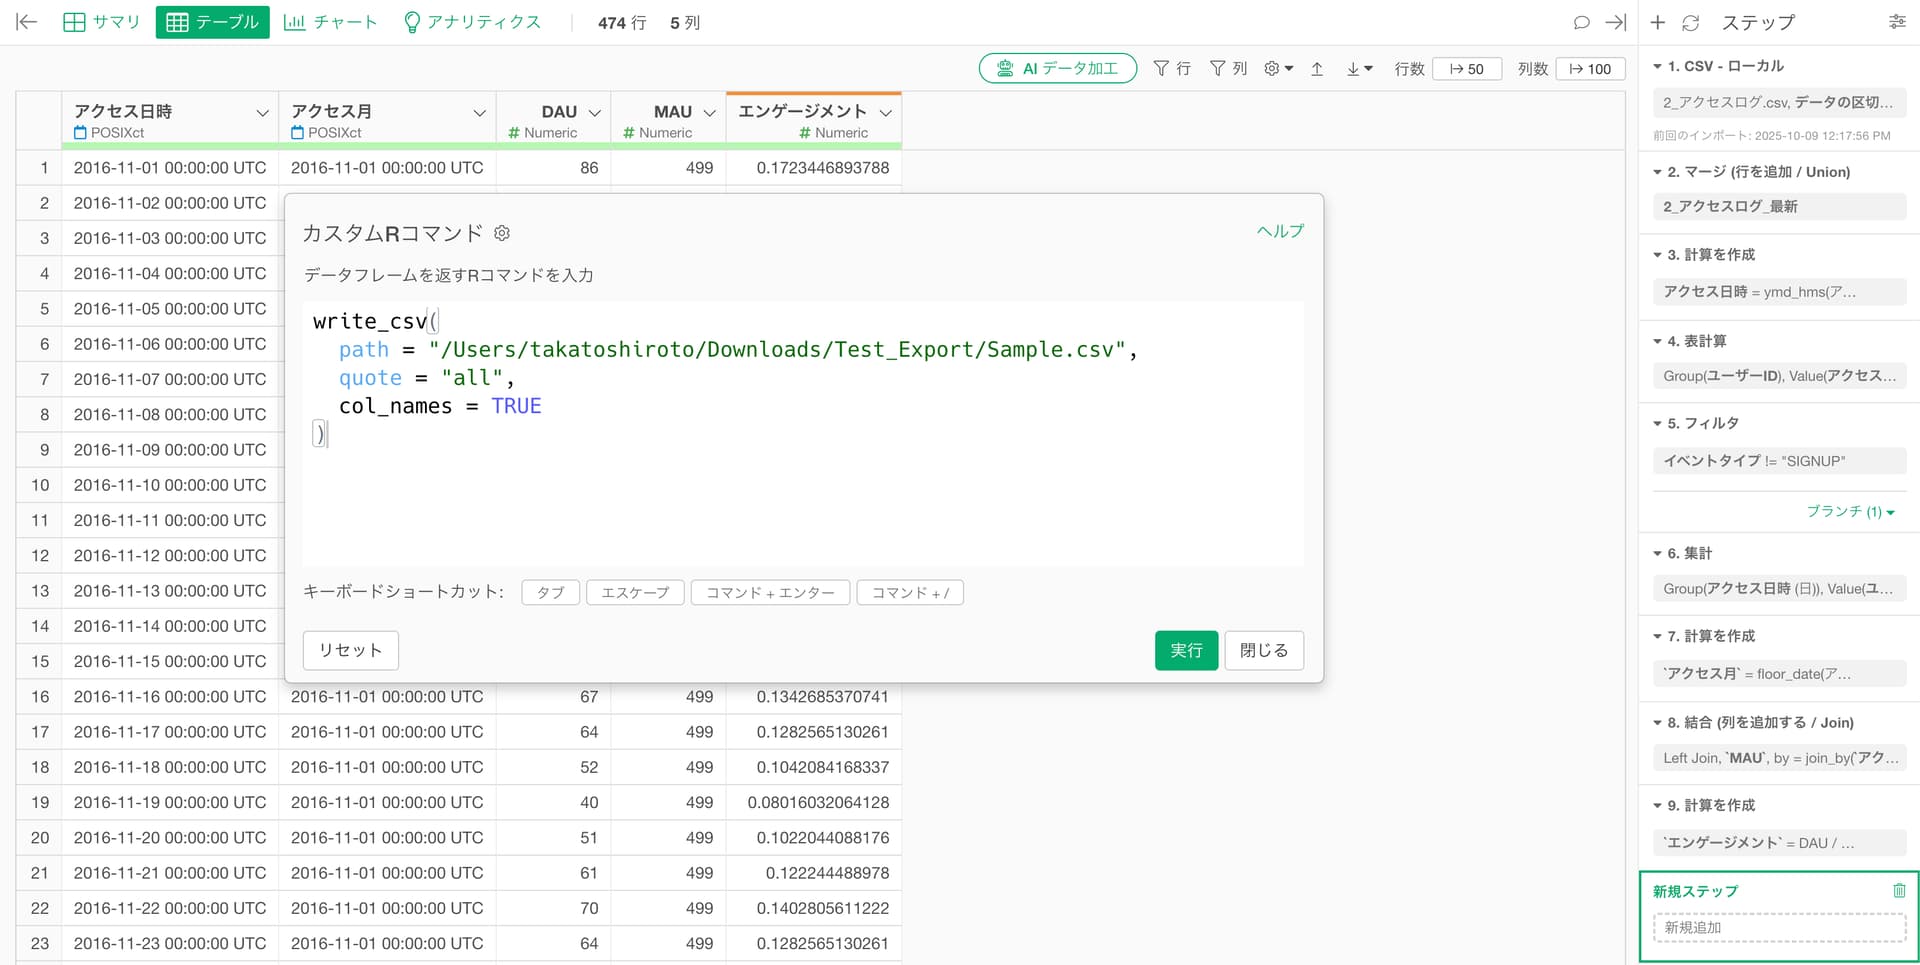The height and width of the screenshot is (965, 1920).
Task: Open エンゲージメント column dropdown menu
Action: tap(885, 112)
